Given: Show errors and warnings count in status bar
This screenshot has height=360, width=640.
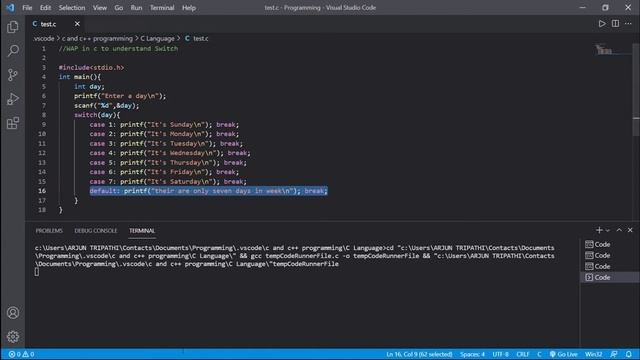Looking at the screenshot, I should [x=21, y=354].
